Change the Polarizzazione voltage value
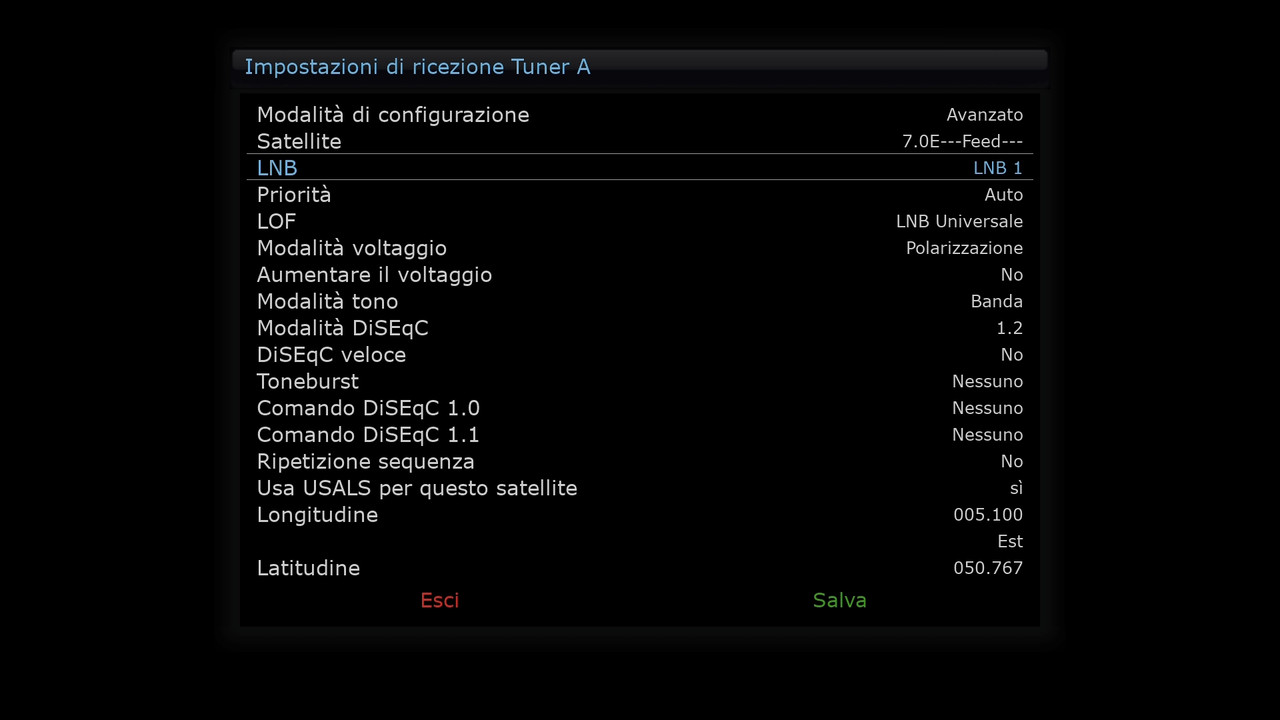This screenshot has height=720, width=1280. tap(965, 248)
